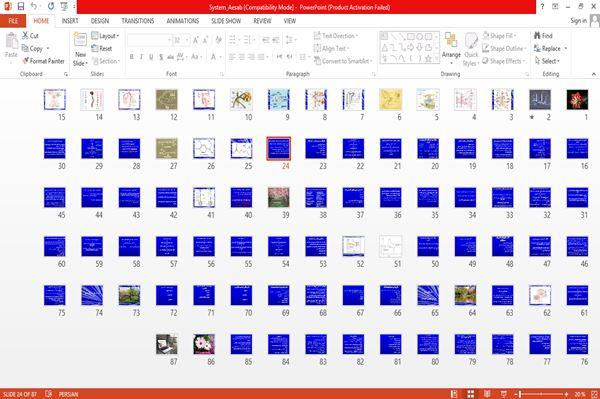The height and width of the screenshot is (399, 600).
Task: Switch to the SLIDE SHOW tab
Action: click(x=226, y=21)
